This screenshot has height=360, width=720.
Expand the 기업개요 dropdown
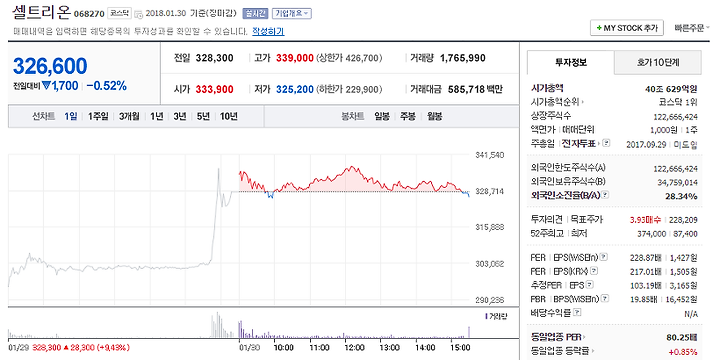tap(292, 14)
